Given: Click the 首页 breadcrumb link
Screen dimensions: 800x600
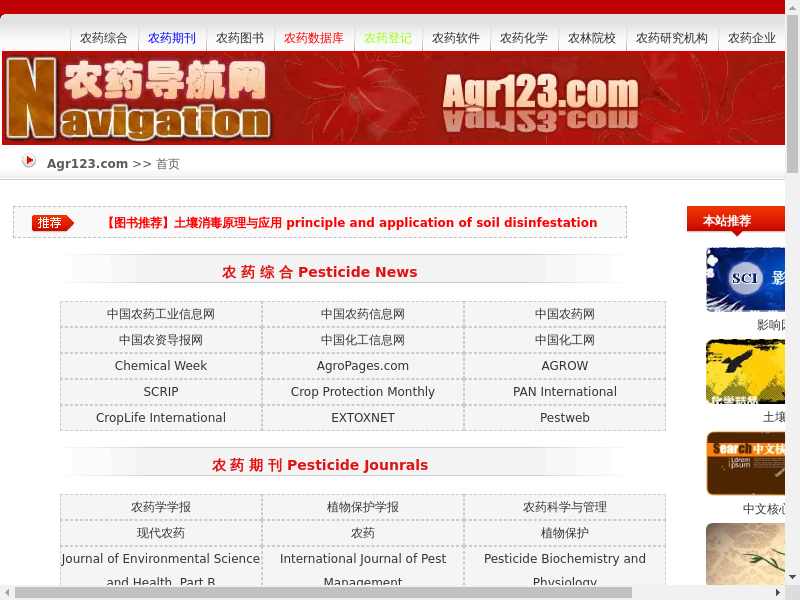Looking at the screenshot, I should [168, 164].
